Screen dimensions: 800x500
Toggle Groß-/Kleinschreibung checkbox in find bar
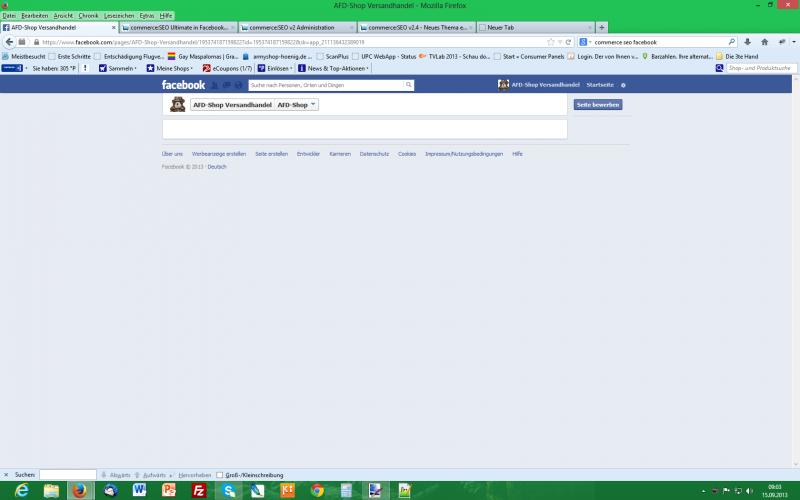(x=220, y=474)
